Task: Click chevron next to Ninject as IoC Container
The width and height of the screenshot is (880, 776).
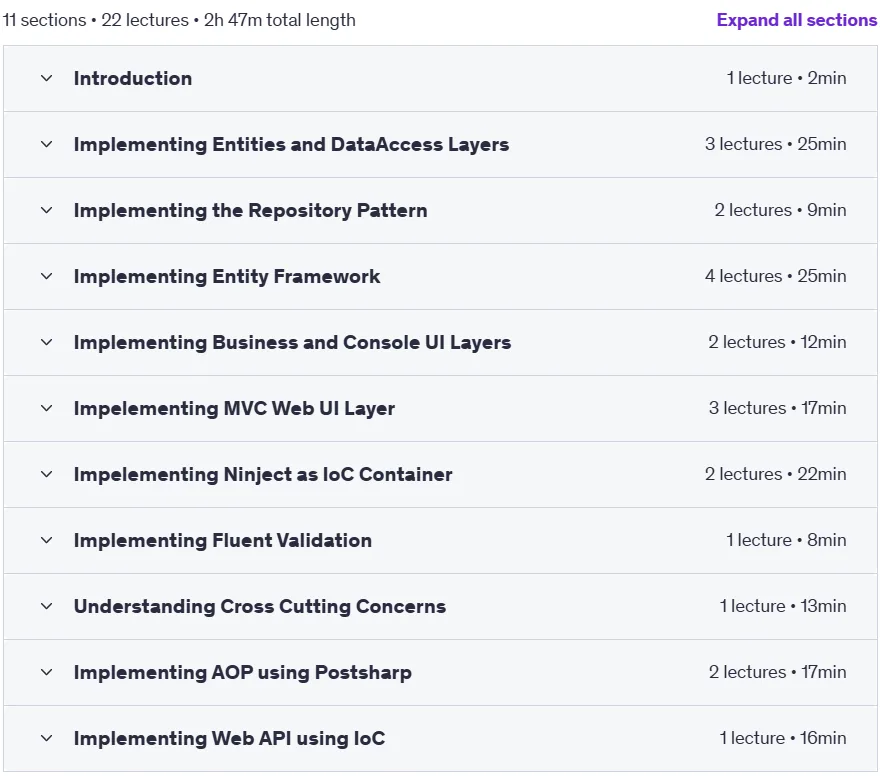Action: [47, 475]
